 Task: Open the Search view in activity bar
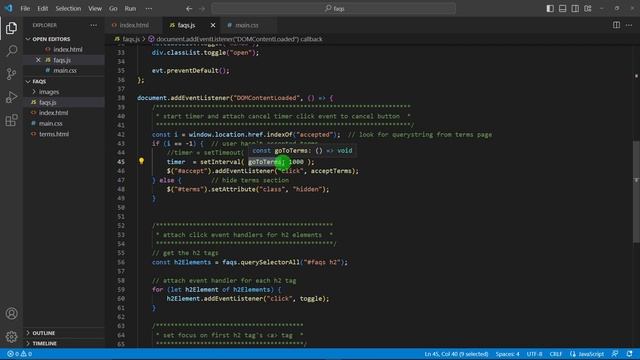click(11, 51)
